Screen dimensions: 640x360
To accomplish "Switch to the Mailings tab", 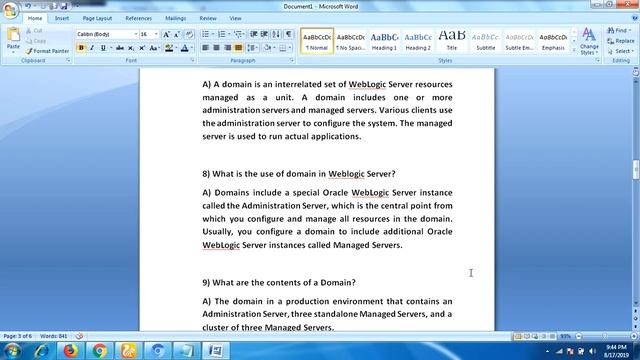I will coord(176,18).
